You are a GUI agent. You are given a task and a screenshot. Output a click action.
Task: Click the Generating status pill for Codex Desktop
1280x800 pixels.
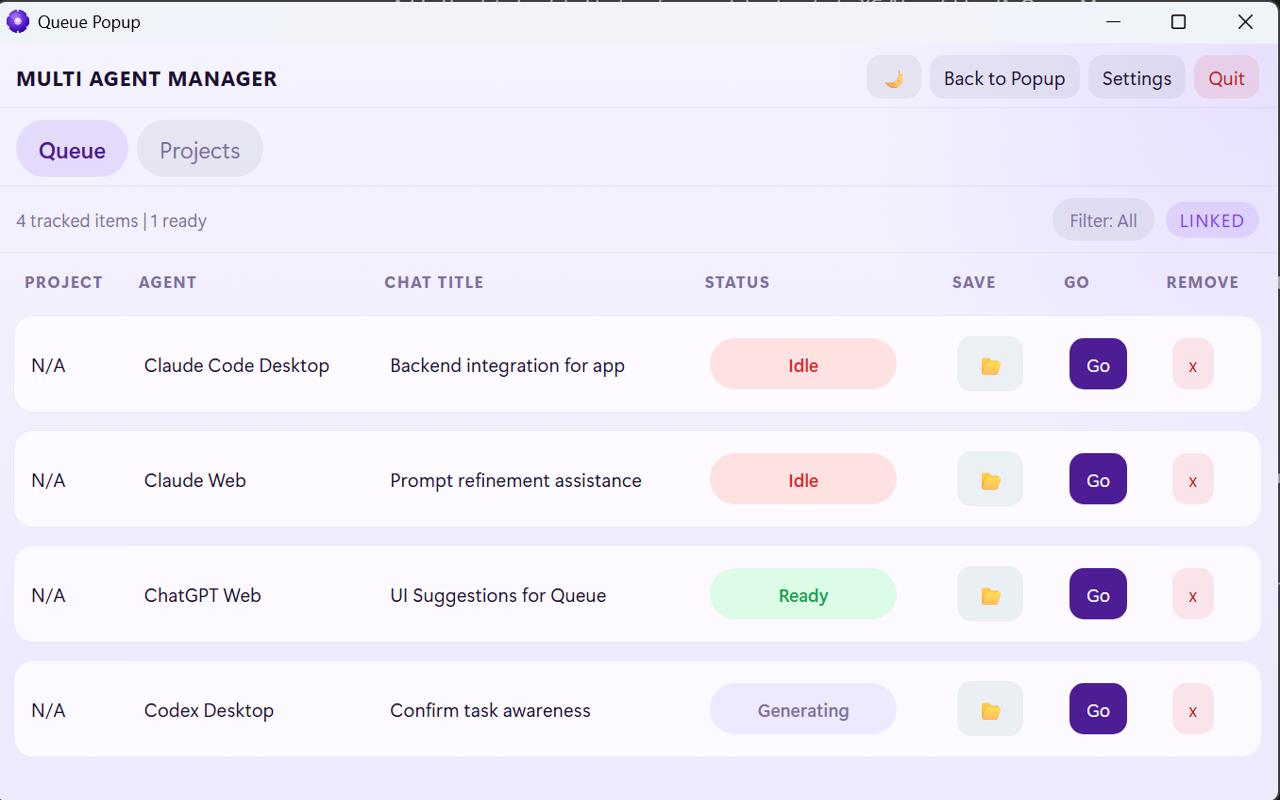tap(803, 709)
